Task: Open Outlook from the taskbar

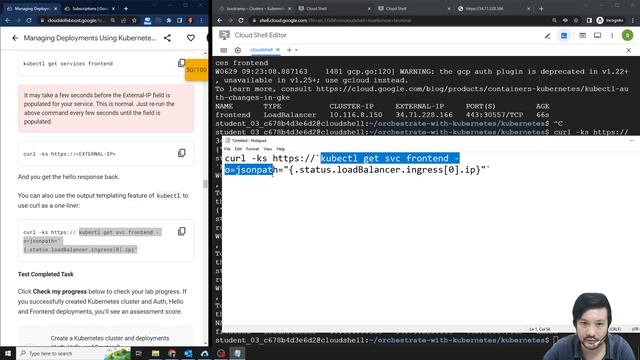Action: point(188,353)
